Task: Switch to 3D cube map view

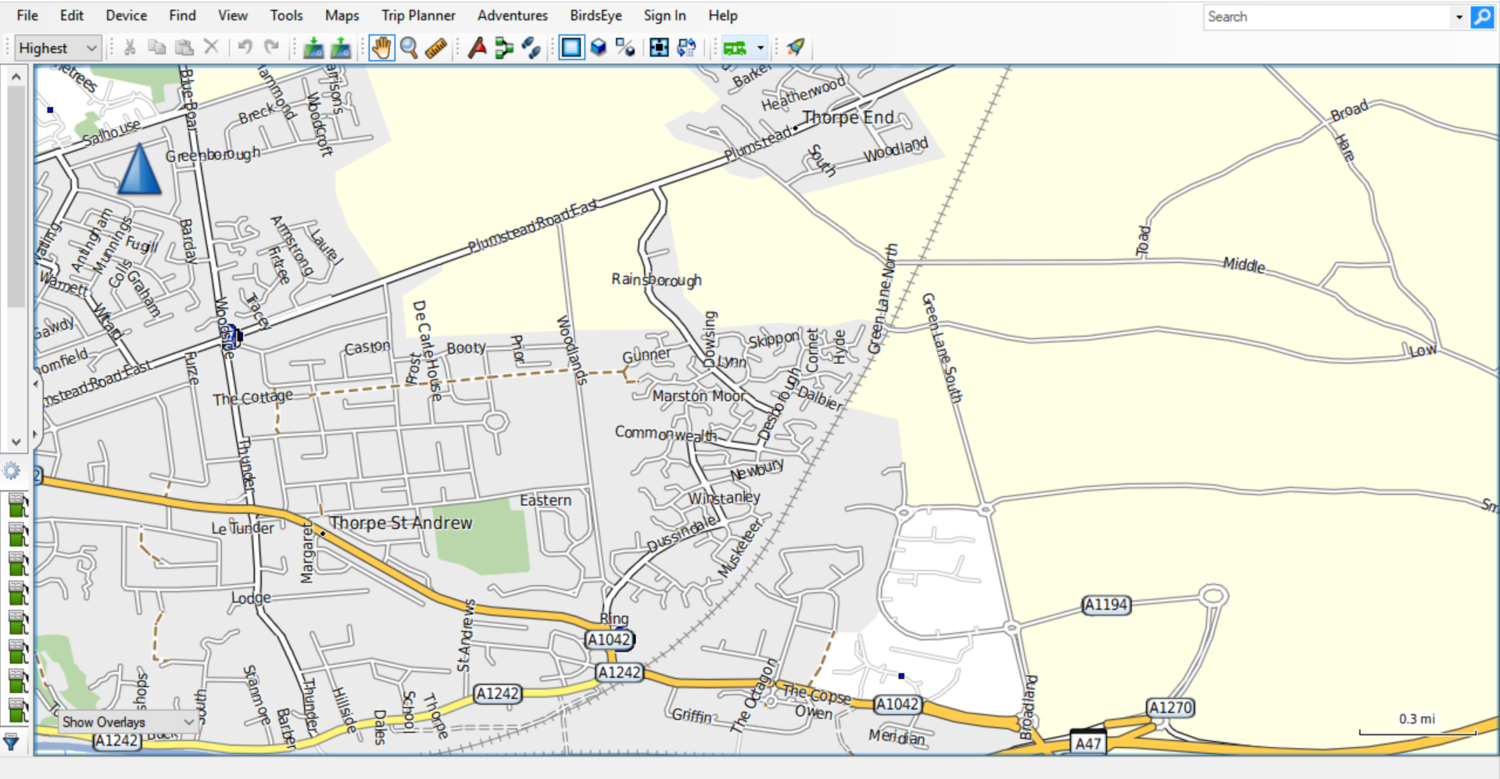Action: click(x=598, y=47)
